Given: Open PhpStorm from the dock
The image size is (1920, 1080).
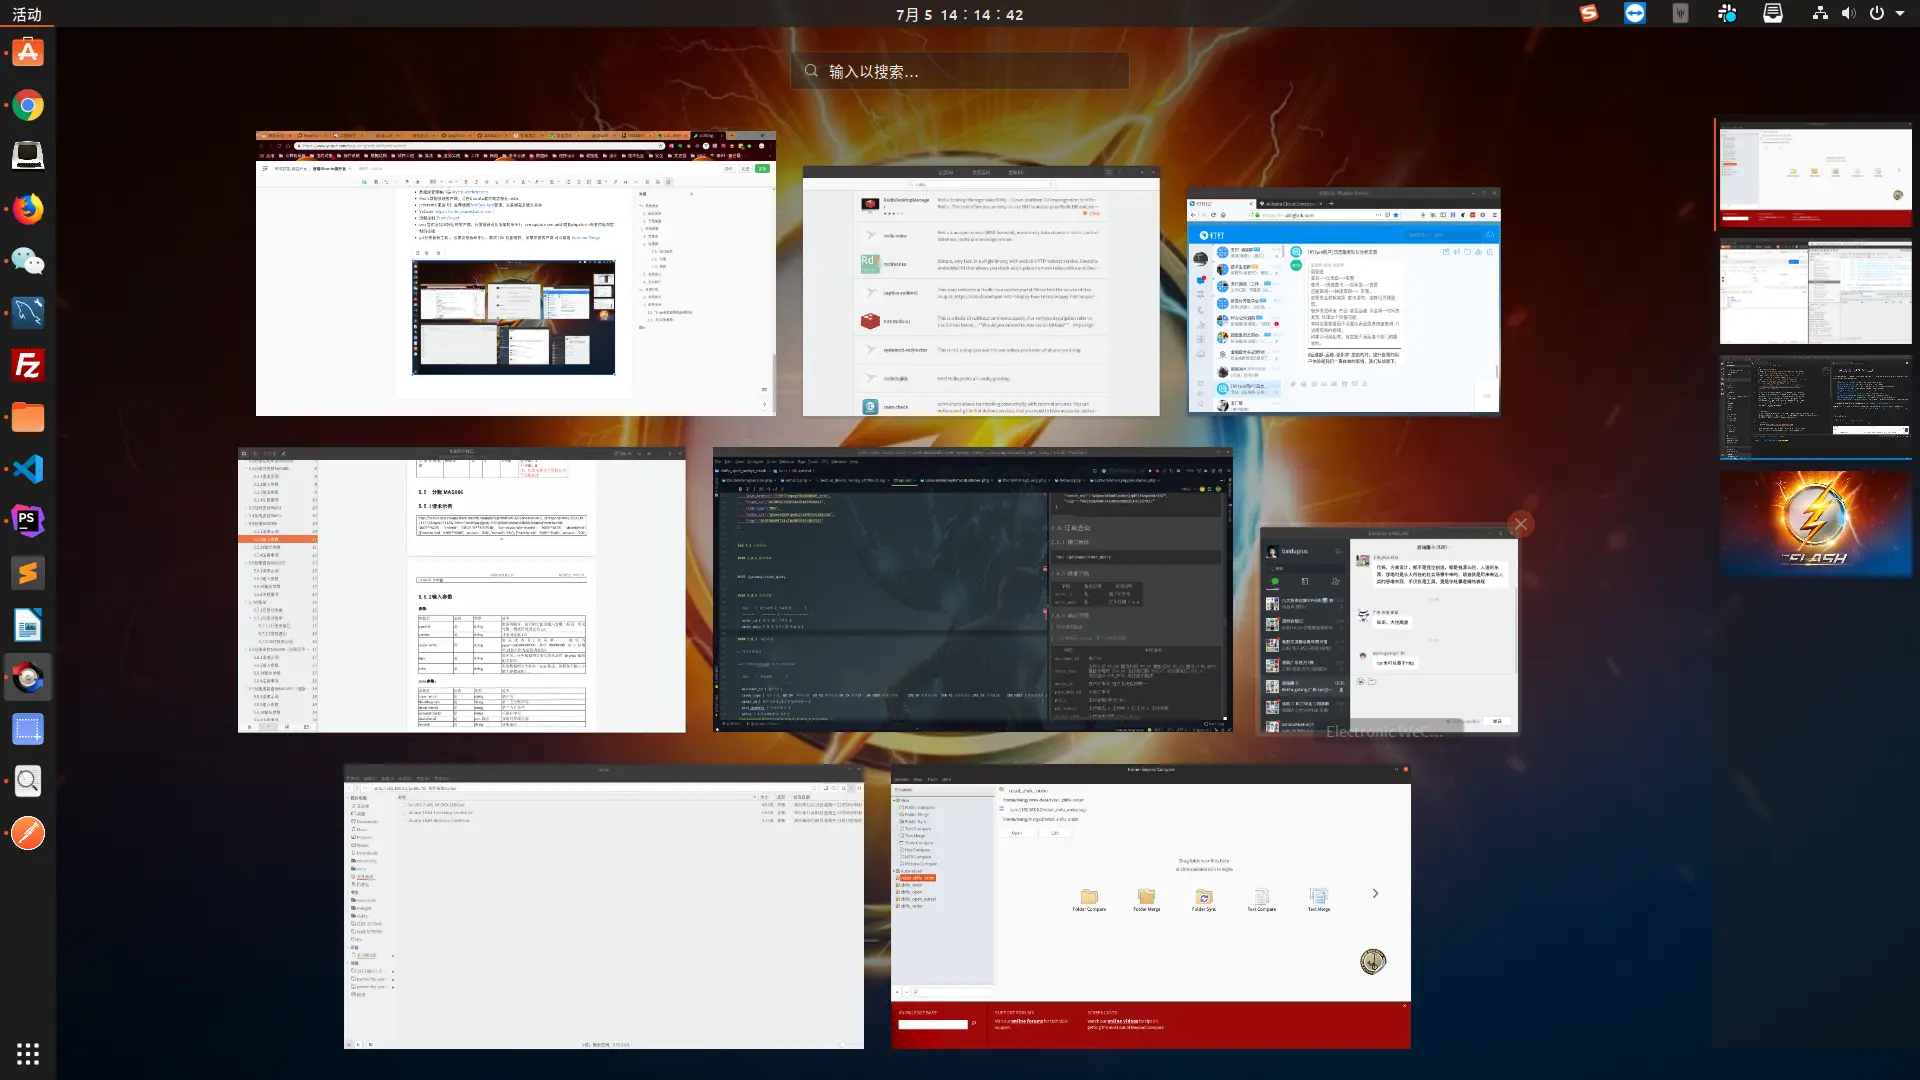Looking at the screenshot, I should pos(28,521).
